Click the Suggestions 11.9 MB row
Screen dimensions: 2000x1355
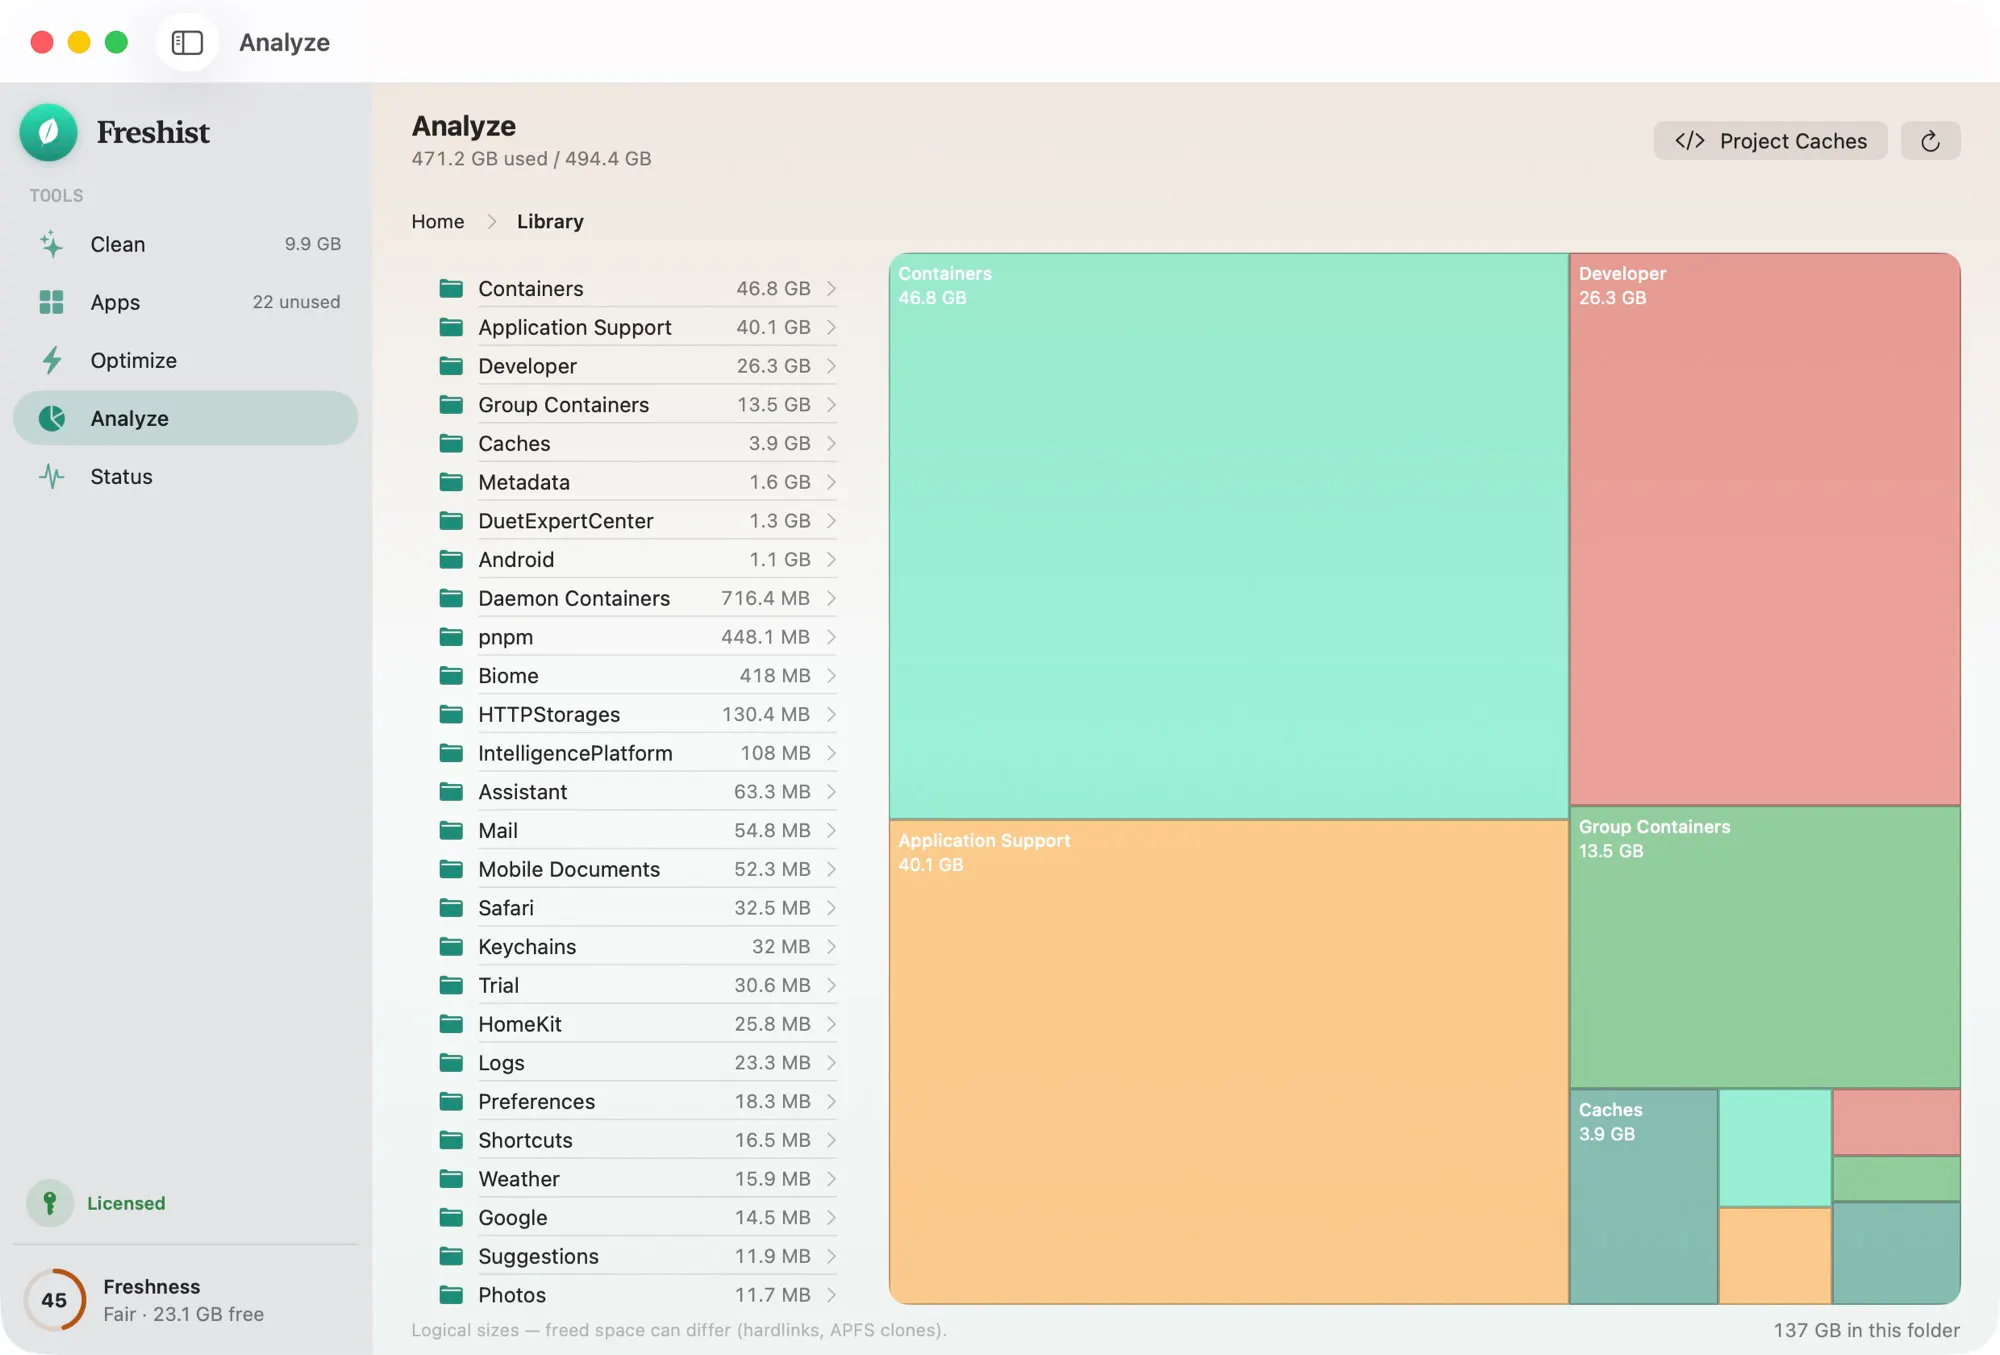[637, 1256]
